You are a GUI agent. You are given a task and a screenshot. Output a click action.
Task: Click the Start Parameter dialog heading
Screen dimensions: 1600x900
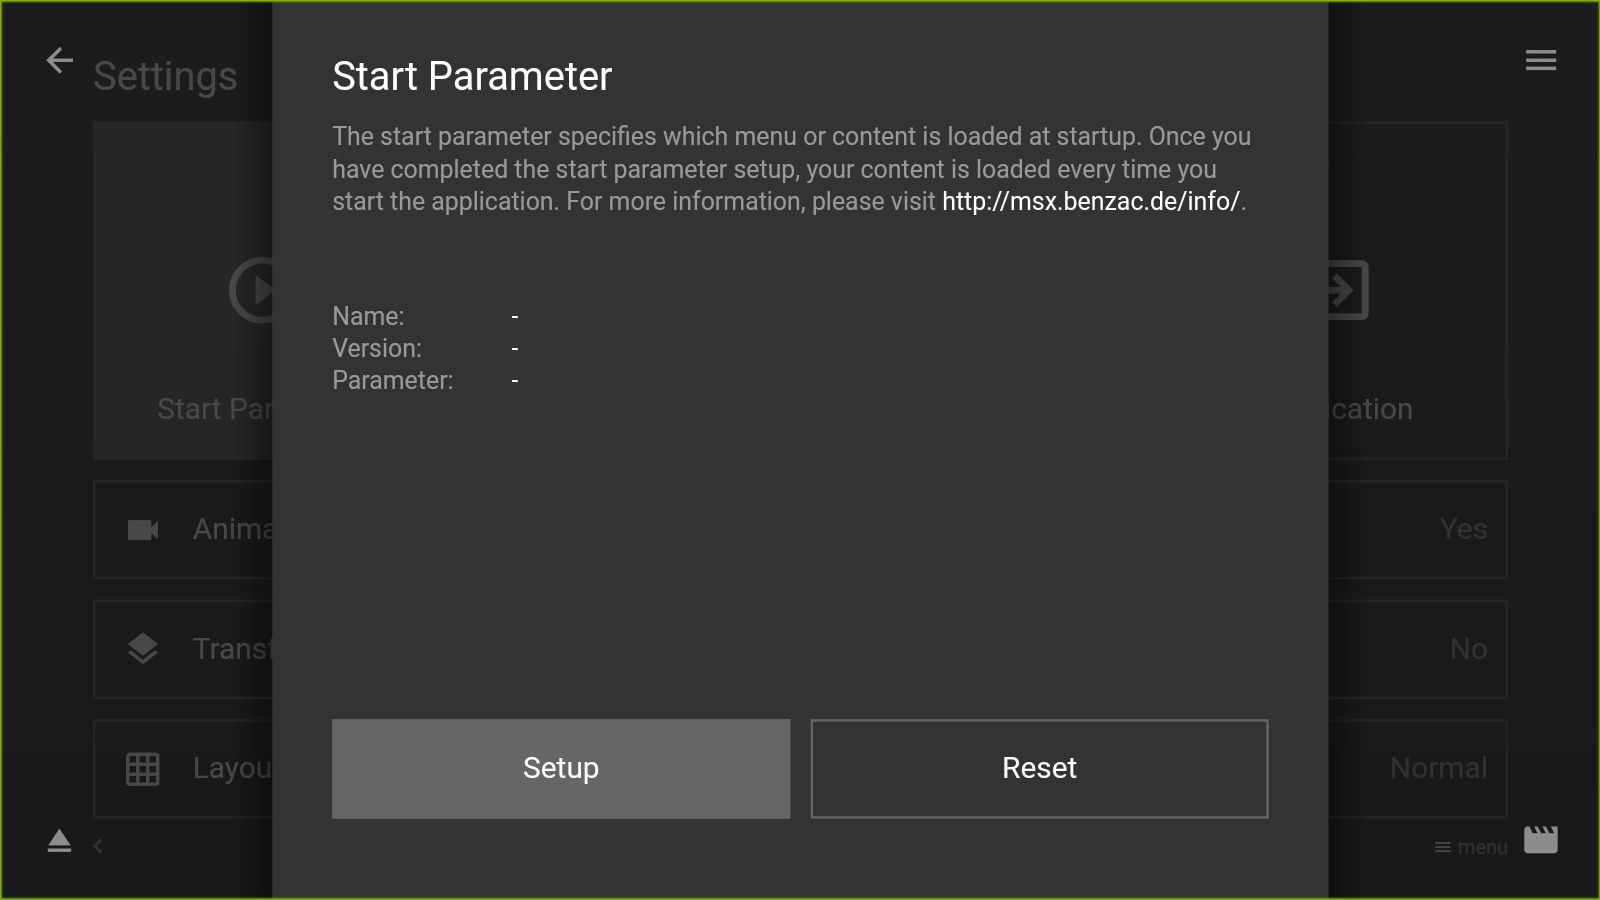pyautogui.click(x=472, y=76)
